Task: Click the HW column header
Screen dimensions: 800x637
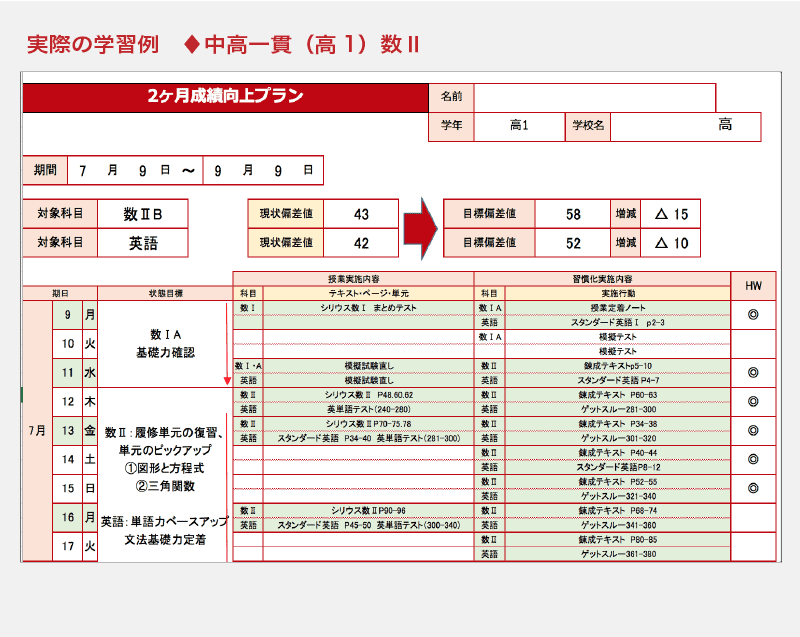Action: [753, 286]
